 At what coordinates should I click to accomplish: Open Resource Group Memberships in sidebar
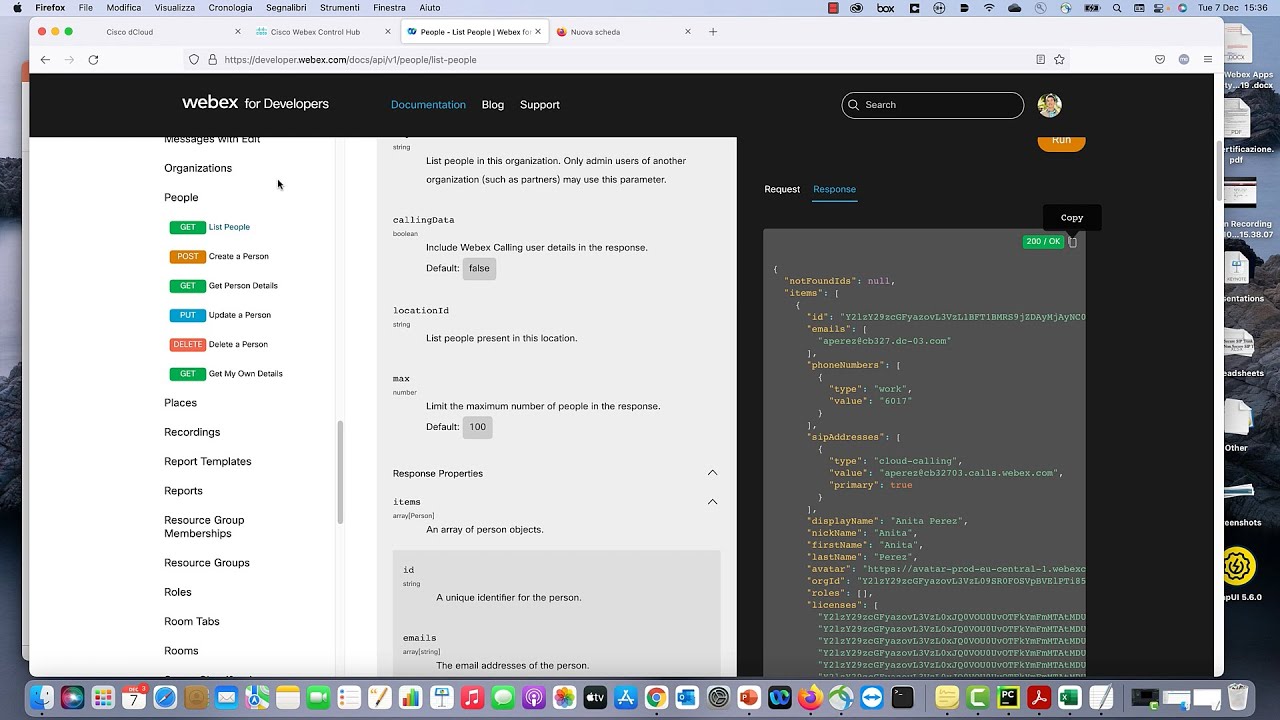tap(204, 527)
